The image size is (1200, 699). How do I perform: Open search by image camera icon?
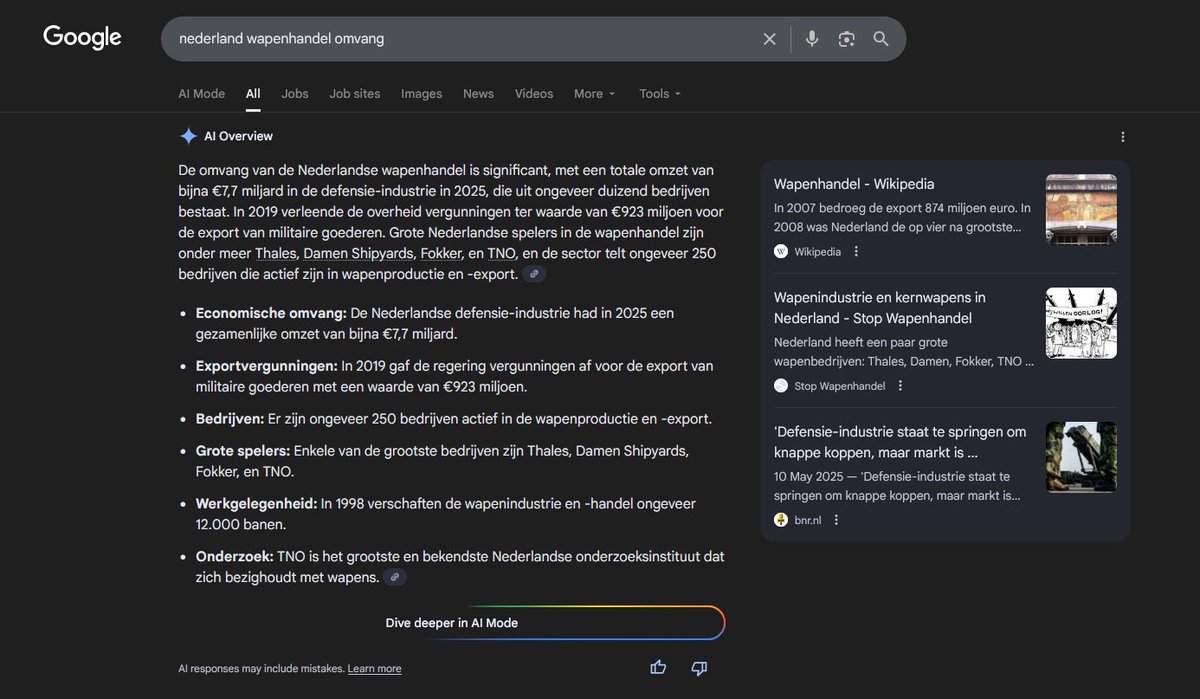[847, 39]
